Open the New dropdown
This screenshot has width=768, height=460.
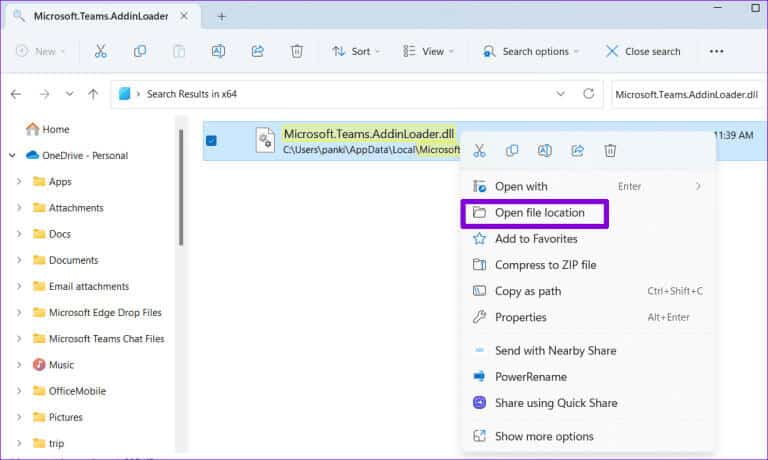[x=40, y=51]
